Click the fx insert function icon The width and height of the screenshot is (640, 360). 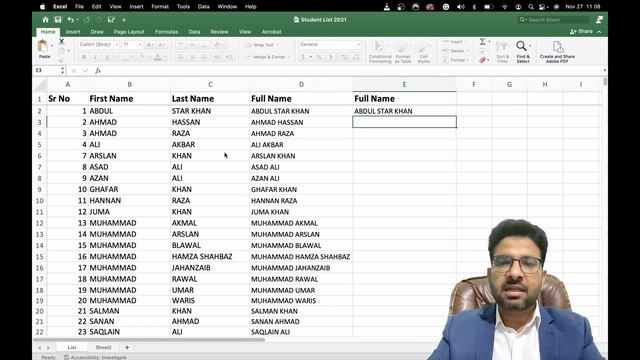pos(98,71)
